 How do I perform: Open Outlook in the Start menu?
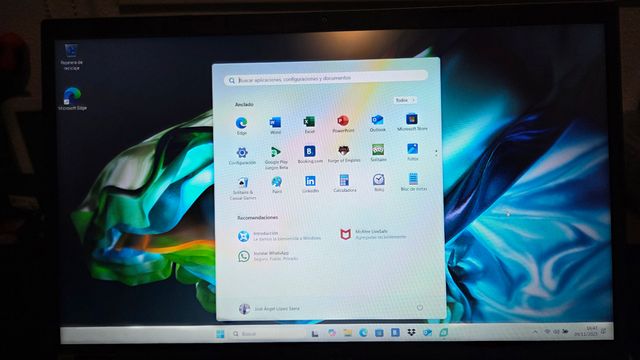(x=377, y=123)
